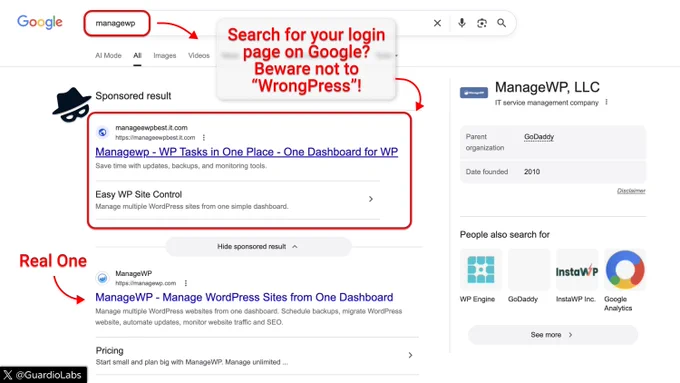Open the Videos tab
Screen dimensions: 680x383
[x=199, y=56]
